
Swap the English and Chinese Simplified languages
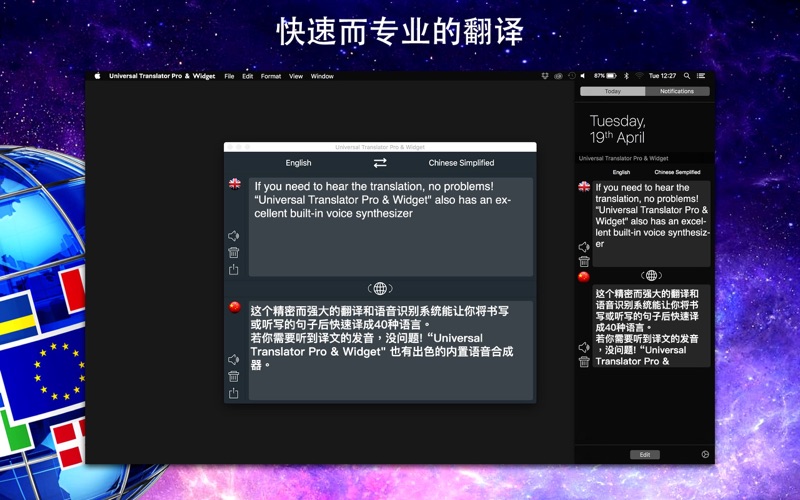tap(380, 163)
